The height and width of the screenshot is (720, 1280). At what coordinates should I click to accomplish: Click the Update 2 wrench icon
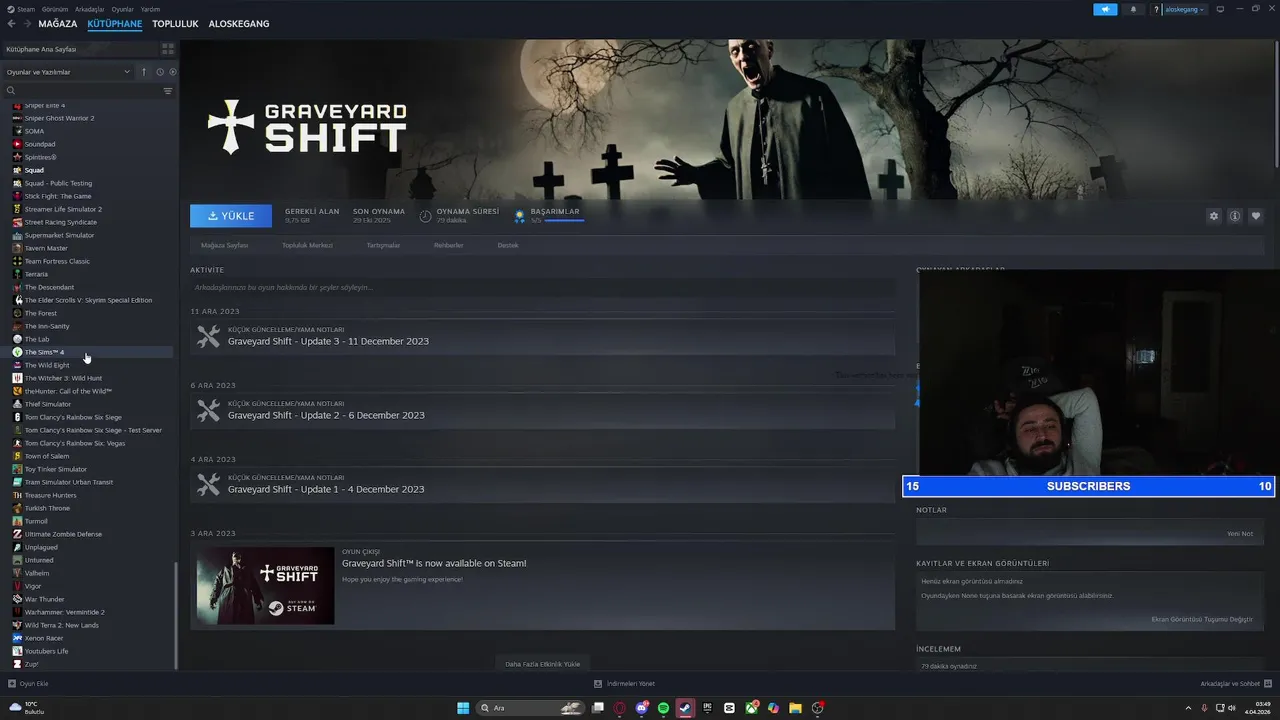coord(208,411)
